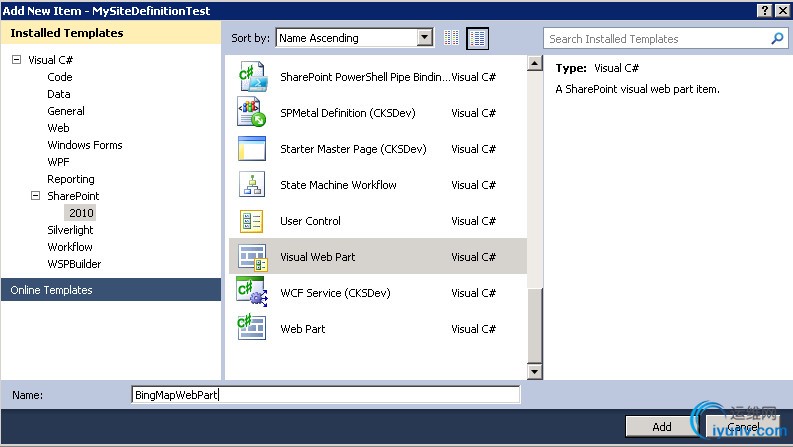Open the dialog help question mark
793x447 pixels.
765,10
